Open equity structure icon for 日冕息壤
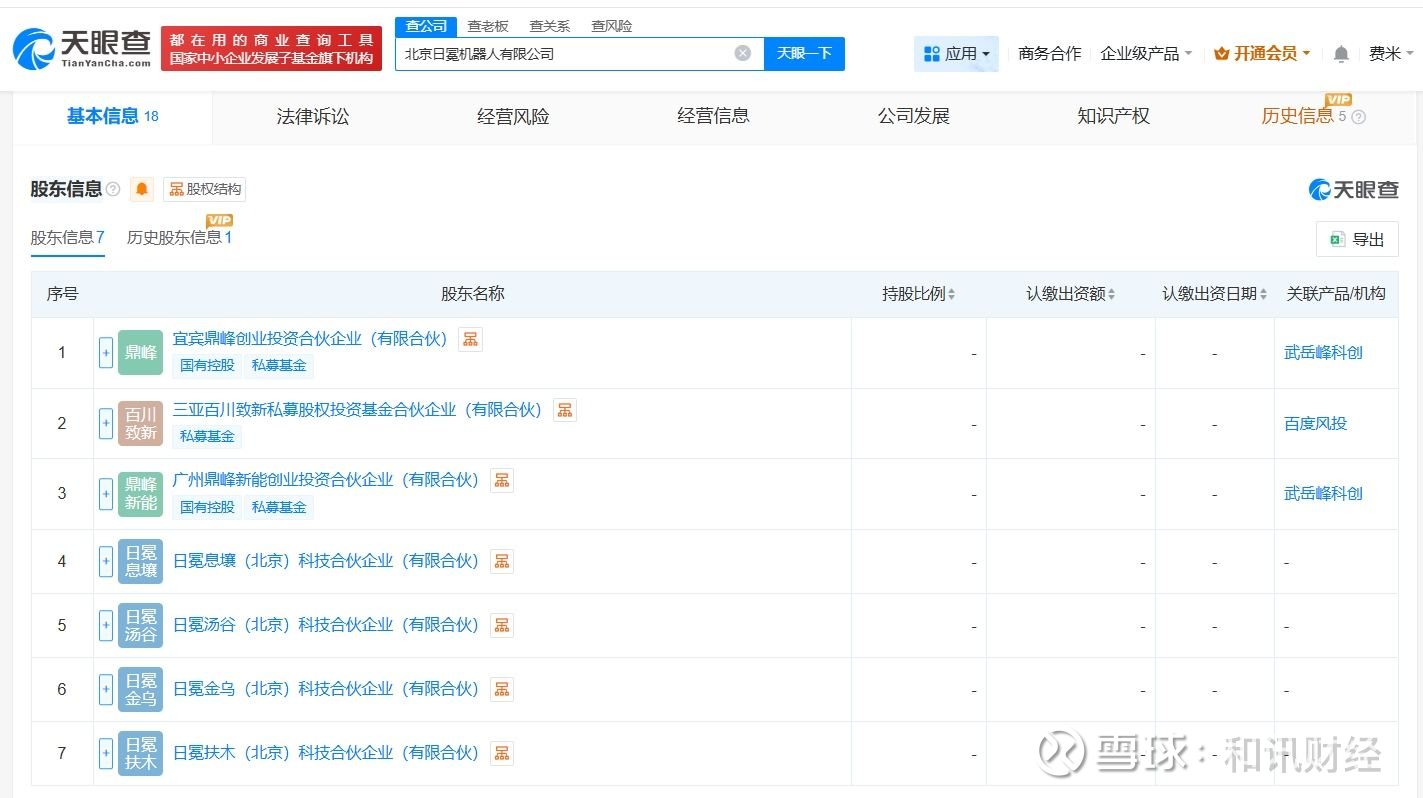This screenshot has width=1423, height=798. pyautogui.click(x=502, y=561)
